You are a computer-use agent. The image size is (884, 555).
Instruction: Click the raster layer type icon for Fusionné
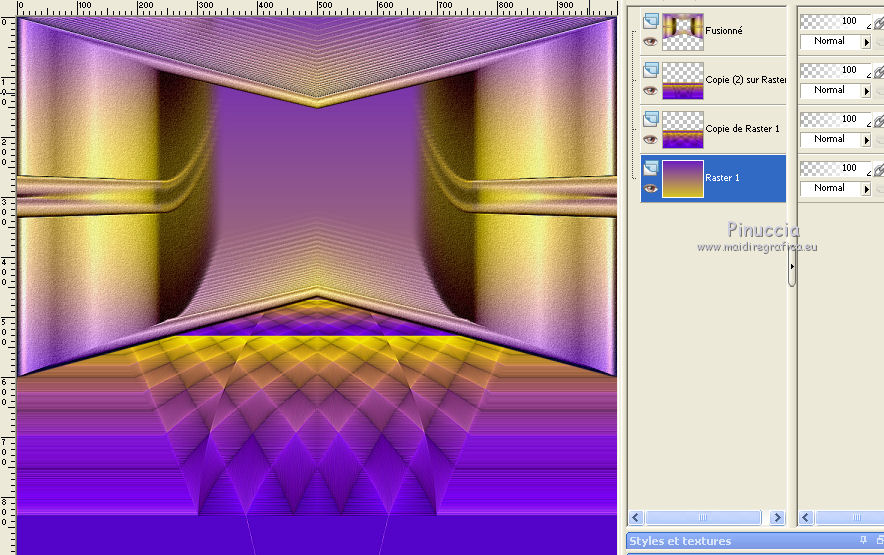(651, 21)
